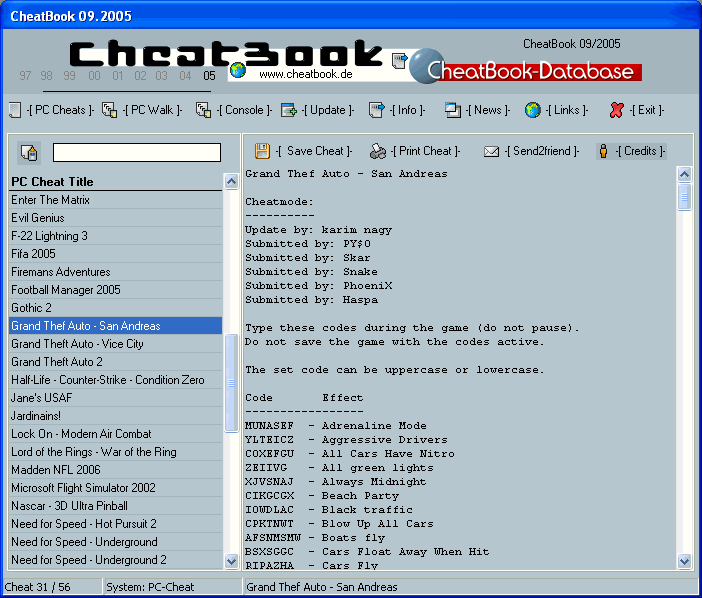702x598 pixels.
Task: Click the cheat title search field
Action: tap(137, 152)
